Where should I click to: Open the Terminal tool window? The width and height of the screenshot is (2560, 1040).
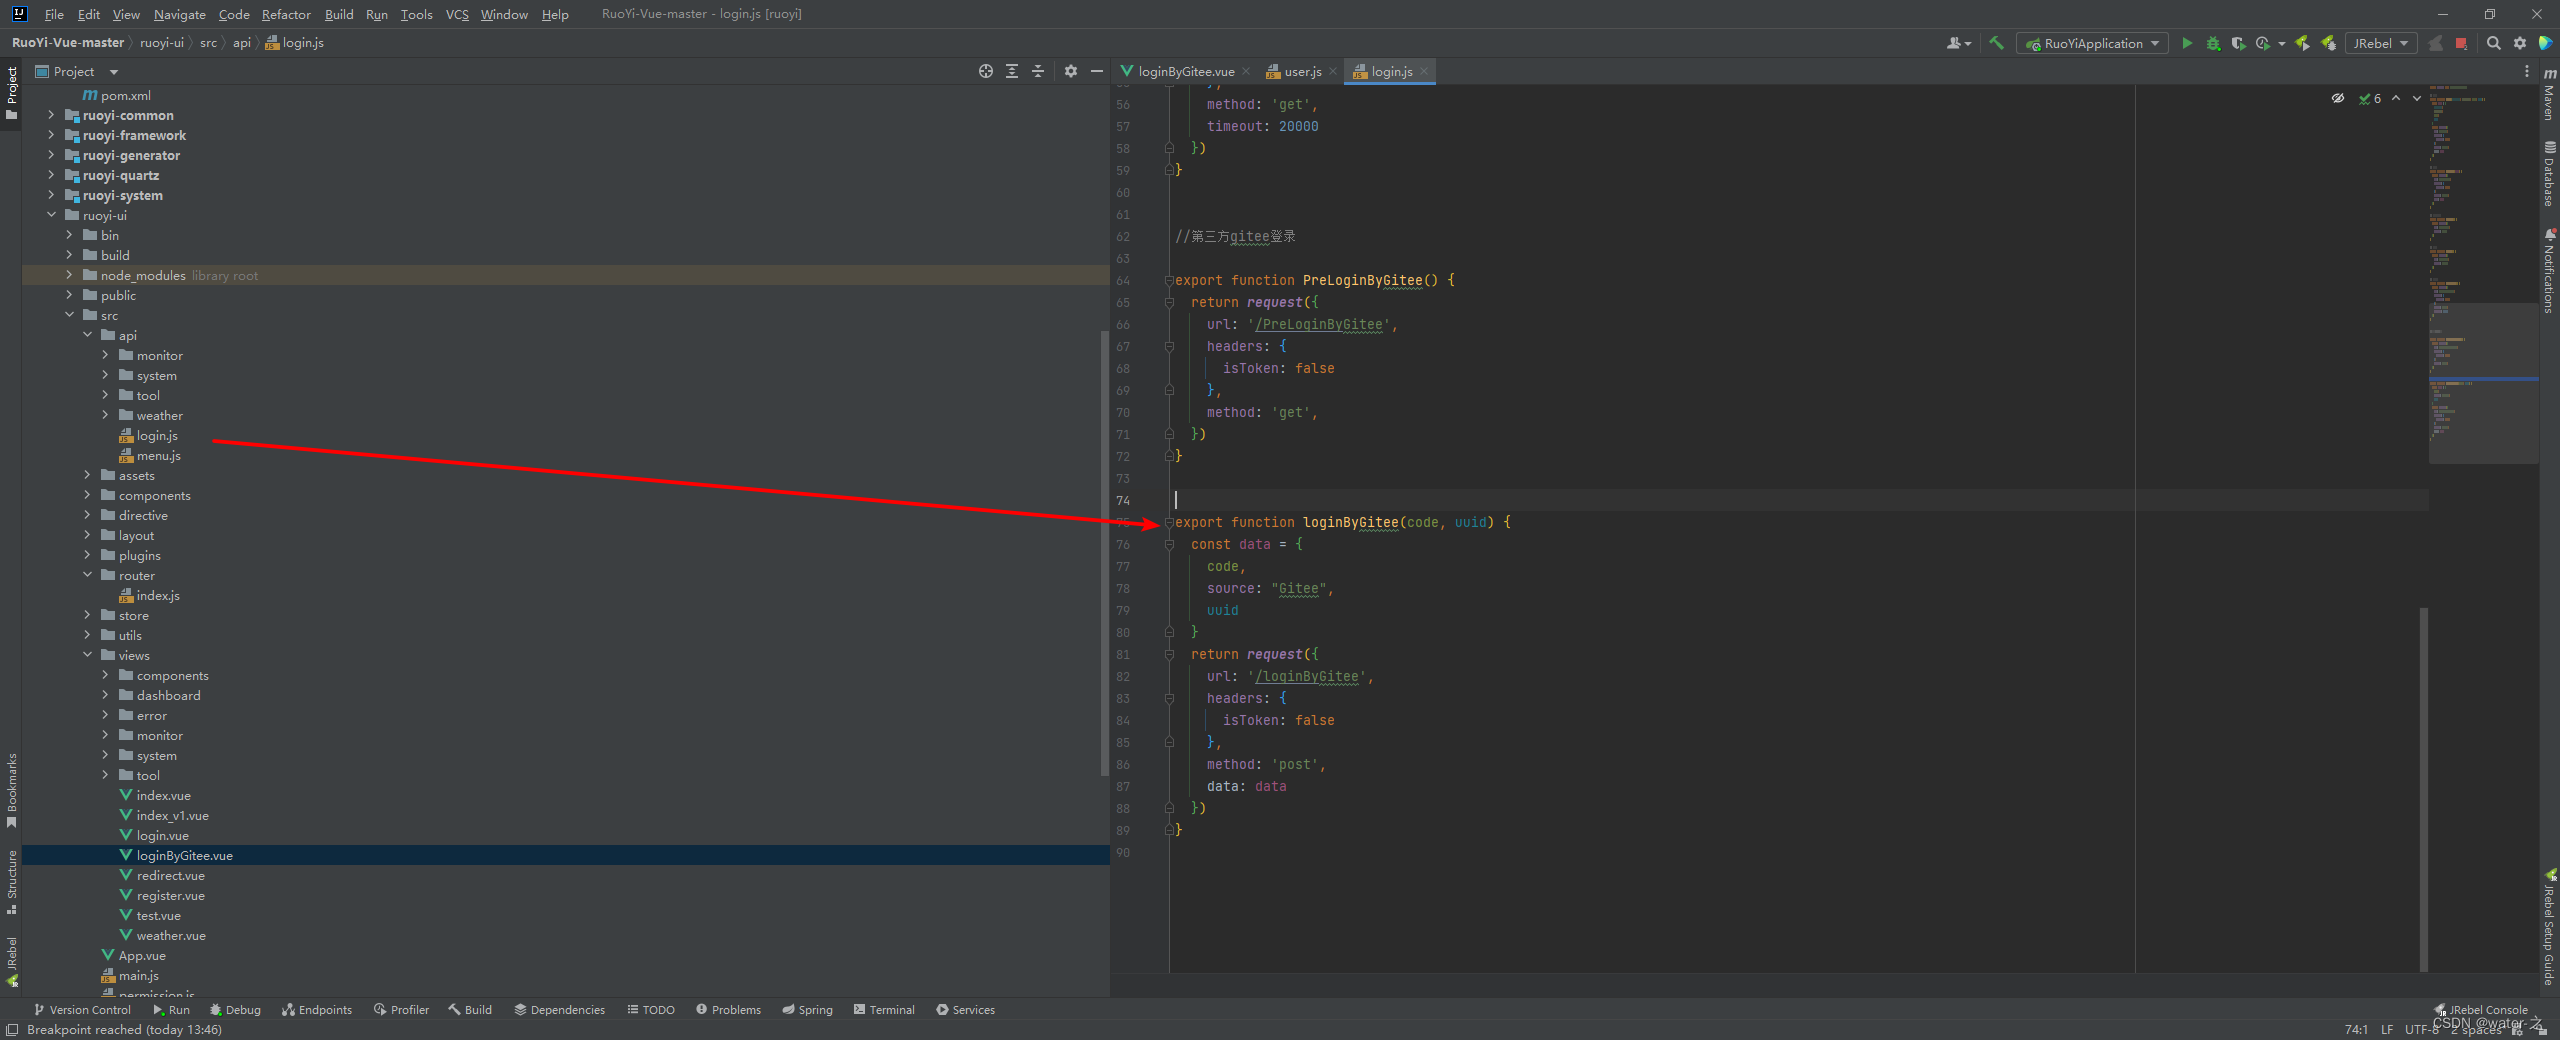tap(884, 1010)
